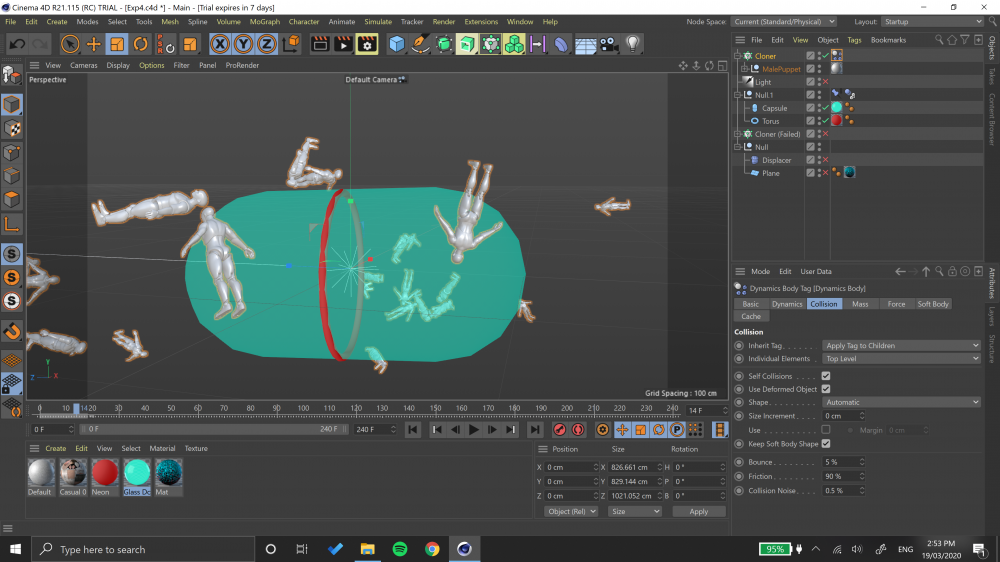Open the Cache tab button
This screenshot has height=562, width=1000.
point(751,316)
